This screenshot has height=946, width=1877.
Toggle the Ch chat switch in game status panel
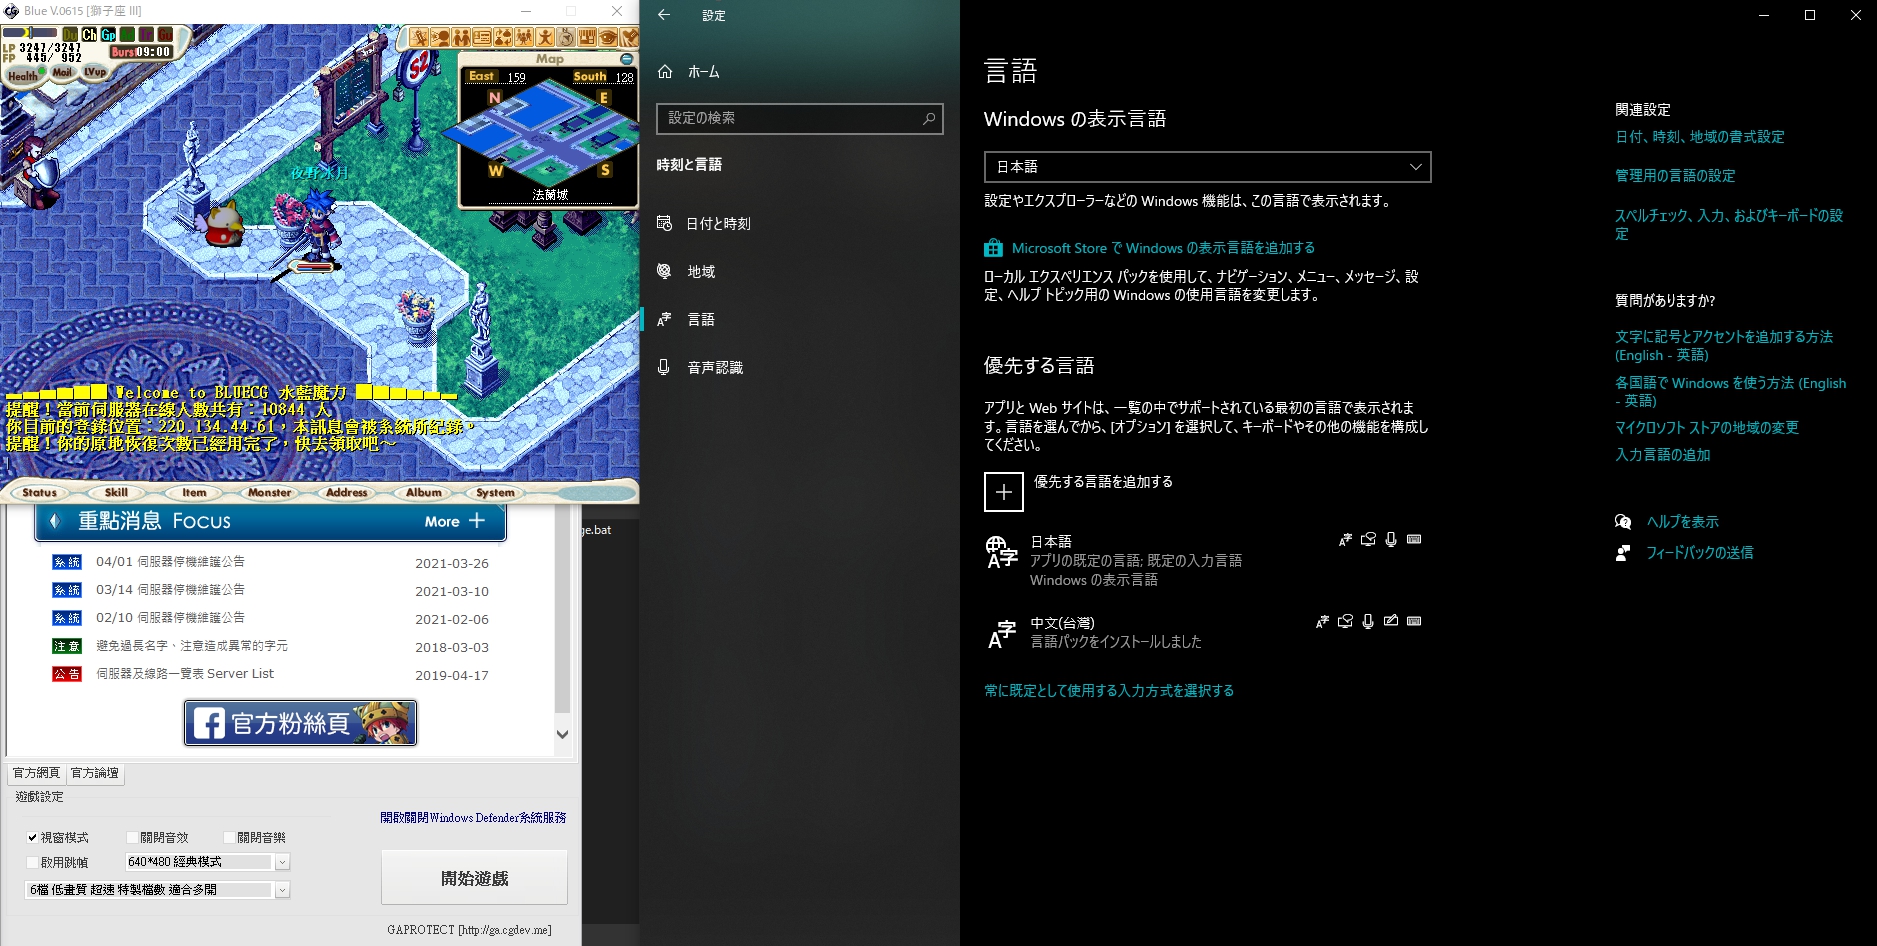[89, 34]
